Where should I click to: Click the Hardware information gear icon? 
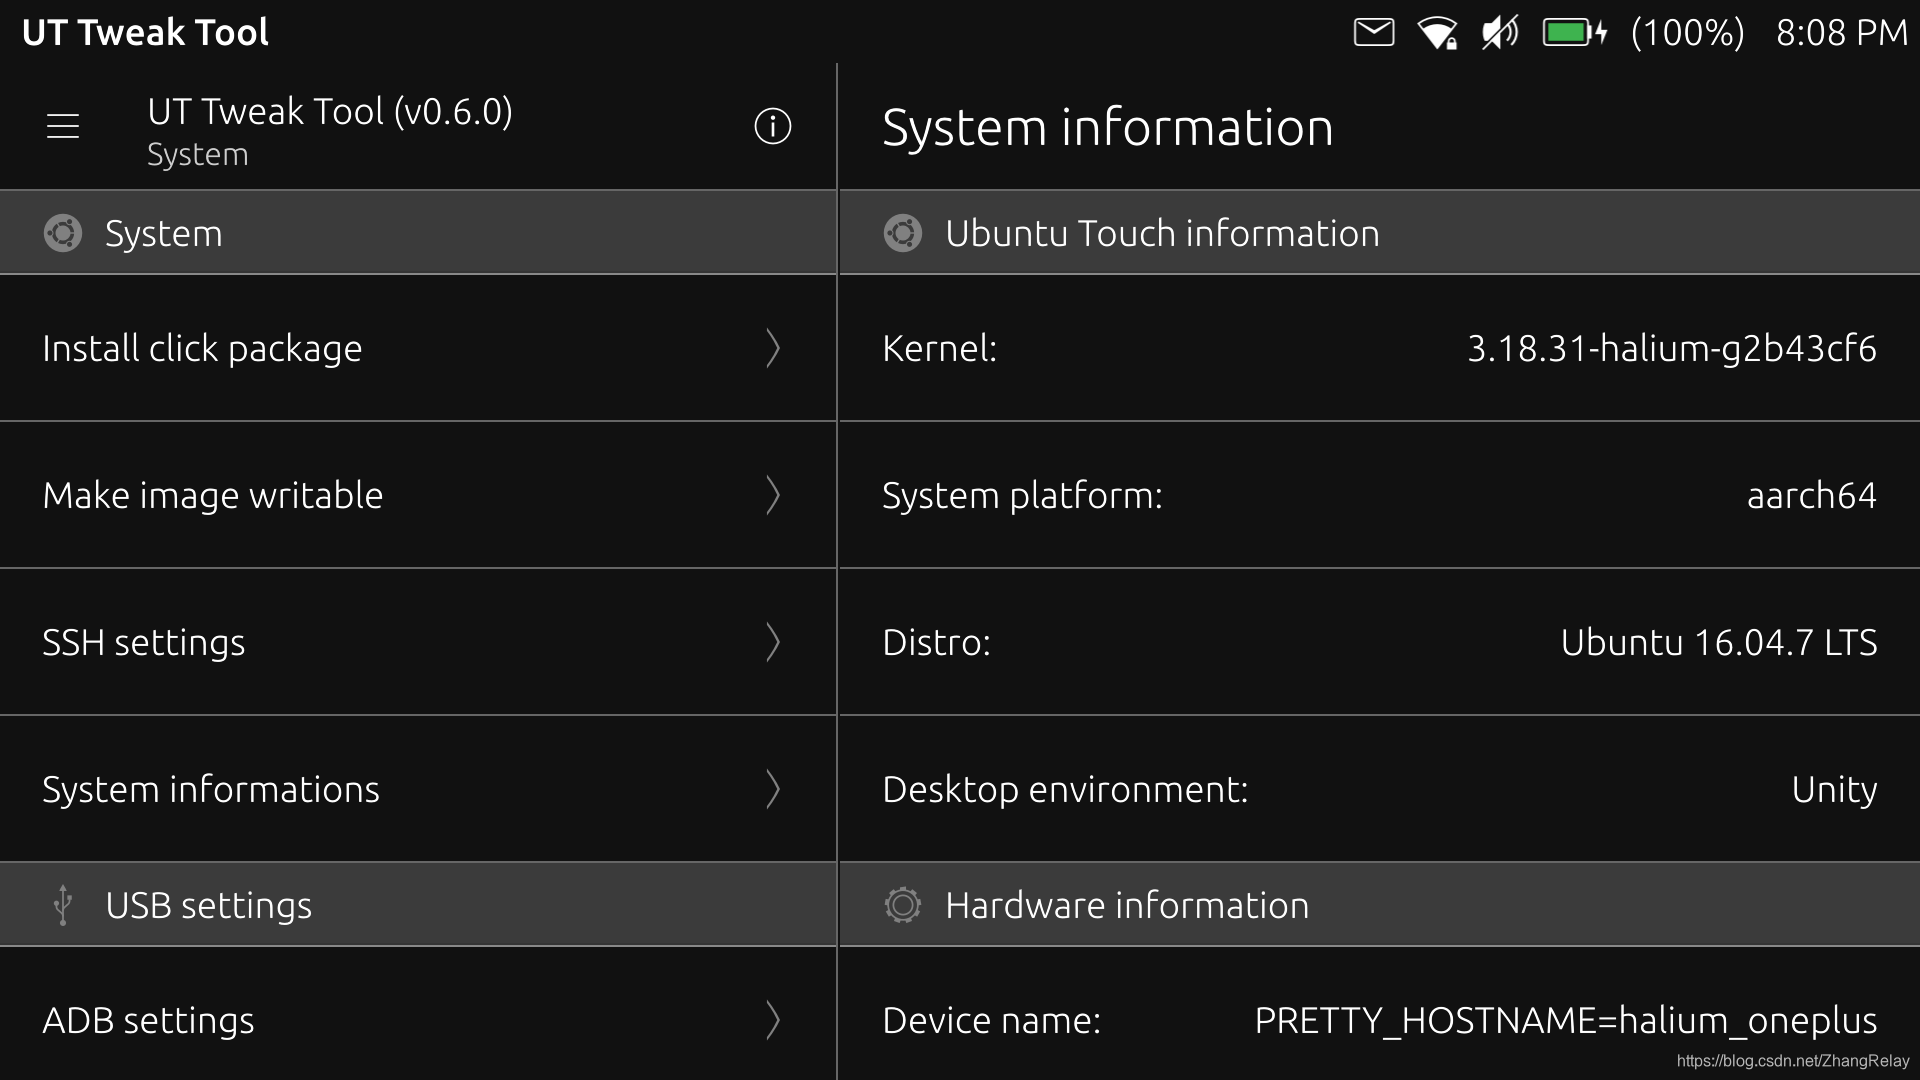[902, 905]
